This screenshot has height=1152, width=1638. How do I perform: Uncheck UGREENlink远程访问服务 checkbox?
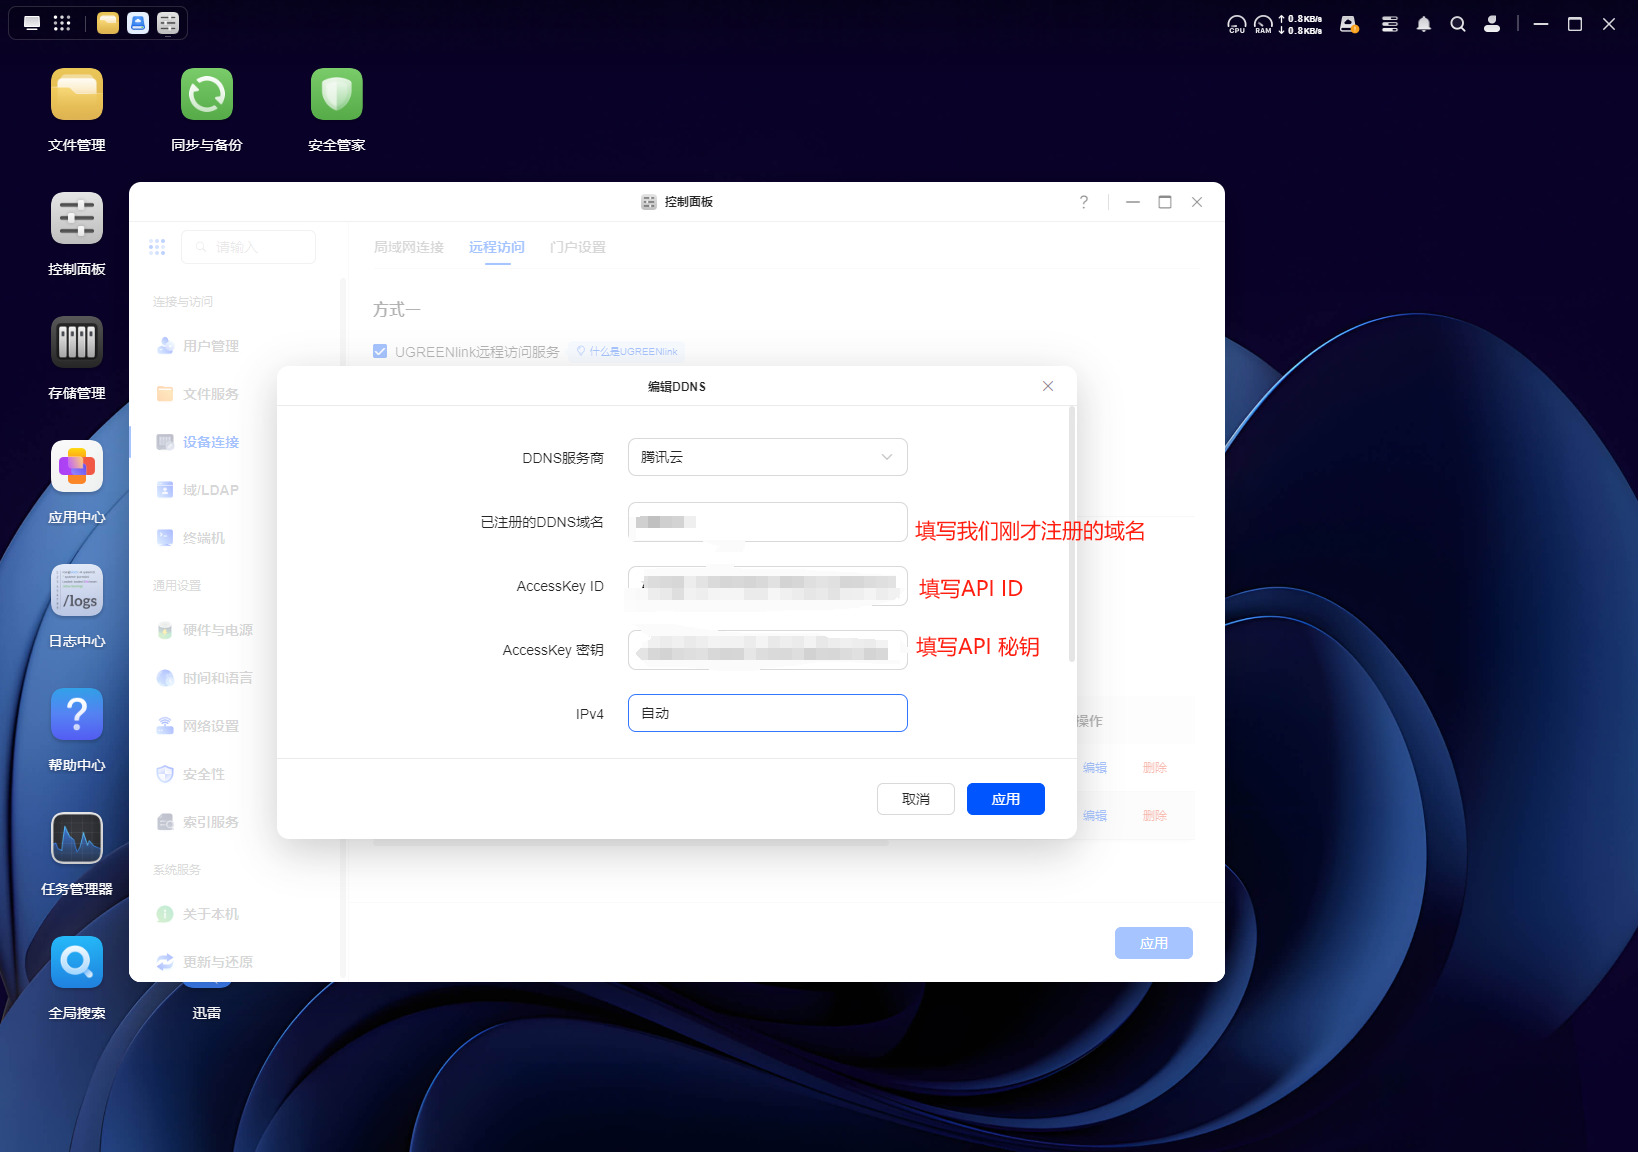380,351
